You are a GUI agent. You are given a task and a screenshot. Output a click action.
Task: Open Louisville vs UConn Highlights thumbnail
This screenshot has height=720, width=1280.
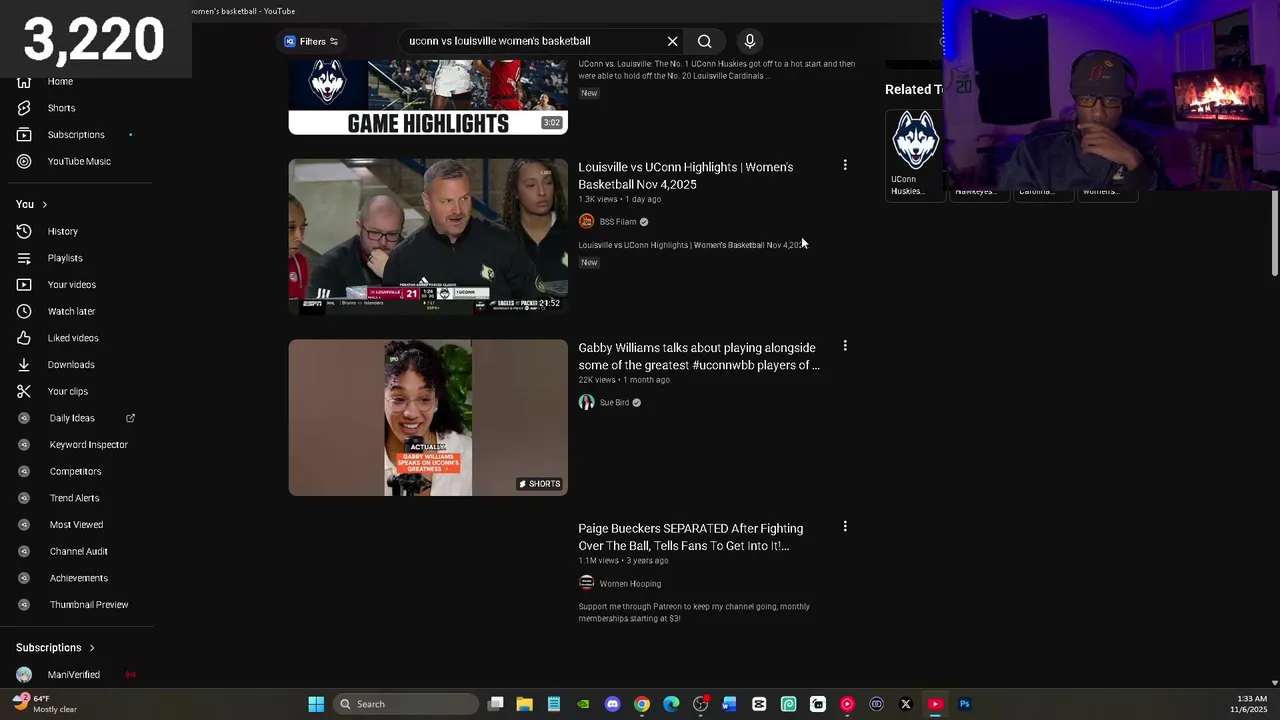click(x=428, y=236)
